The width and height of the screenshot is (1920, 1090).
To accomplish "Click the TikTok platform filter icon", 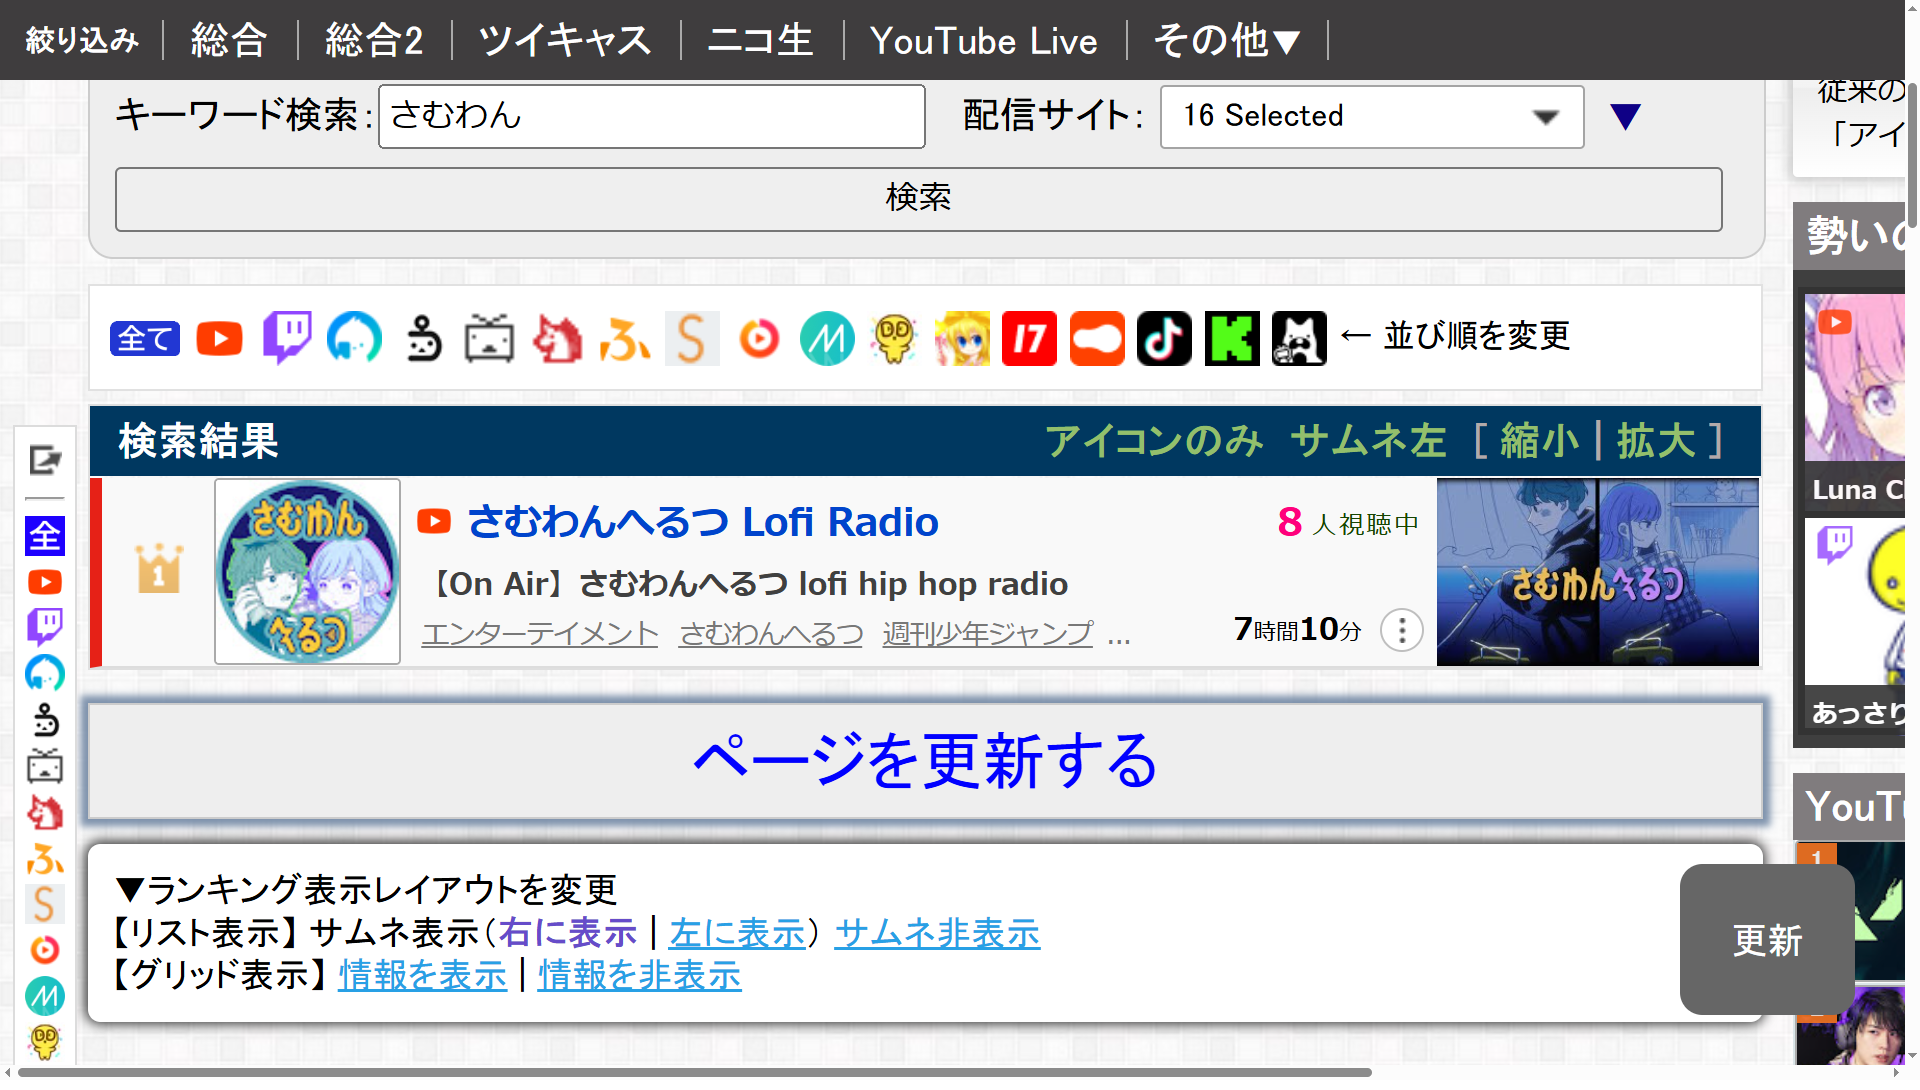I will coord(1164,339).
